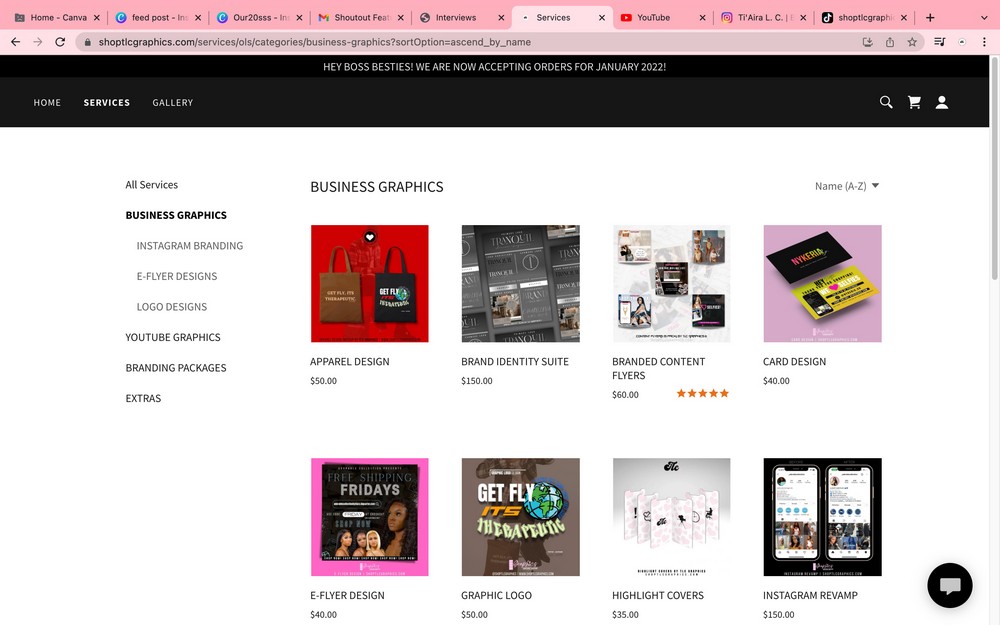The image size is (1000, 625).
Task: Switch to the YouTube browser tab
Action: tap(653, 17)
